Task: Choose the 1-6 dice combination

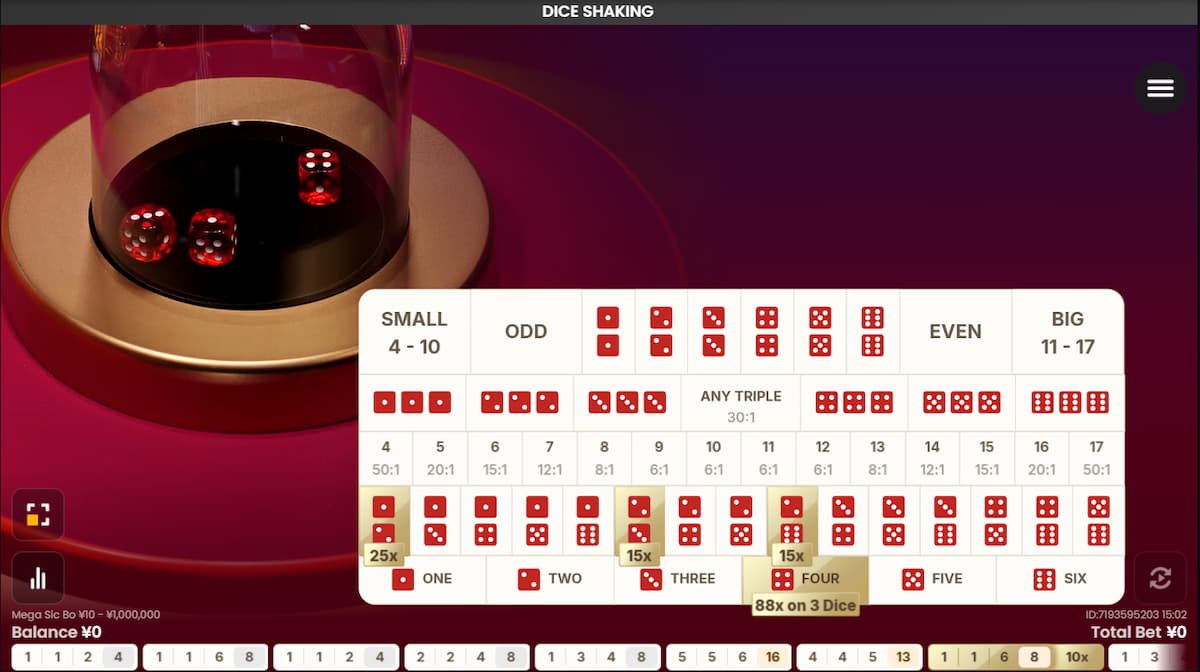Action: [x=587, y=520]
